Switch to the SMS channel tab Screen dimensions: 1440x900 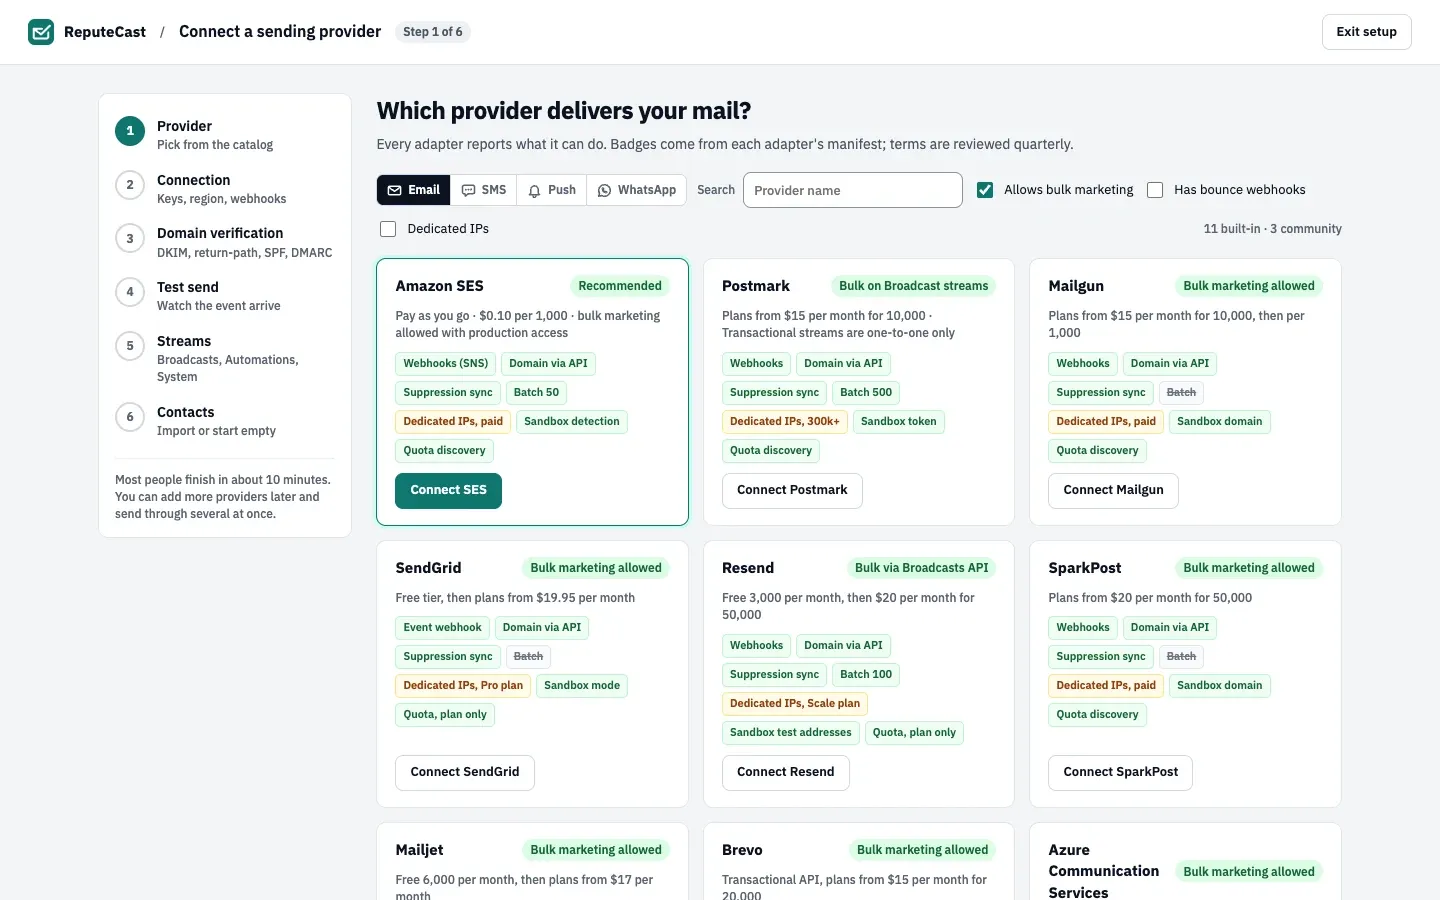(x=484, y=190)
